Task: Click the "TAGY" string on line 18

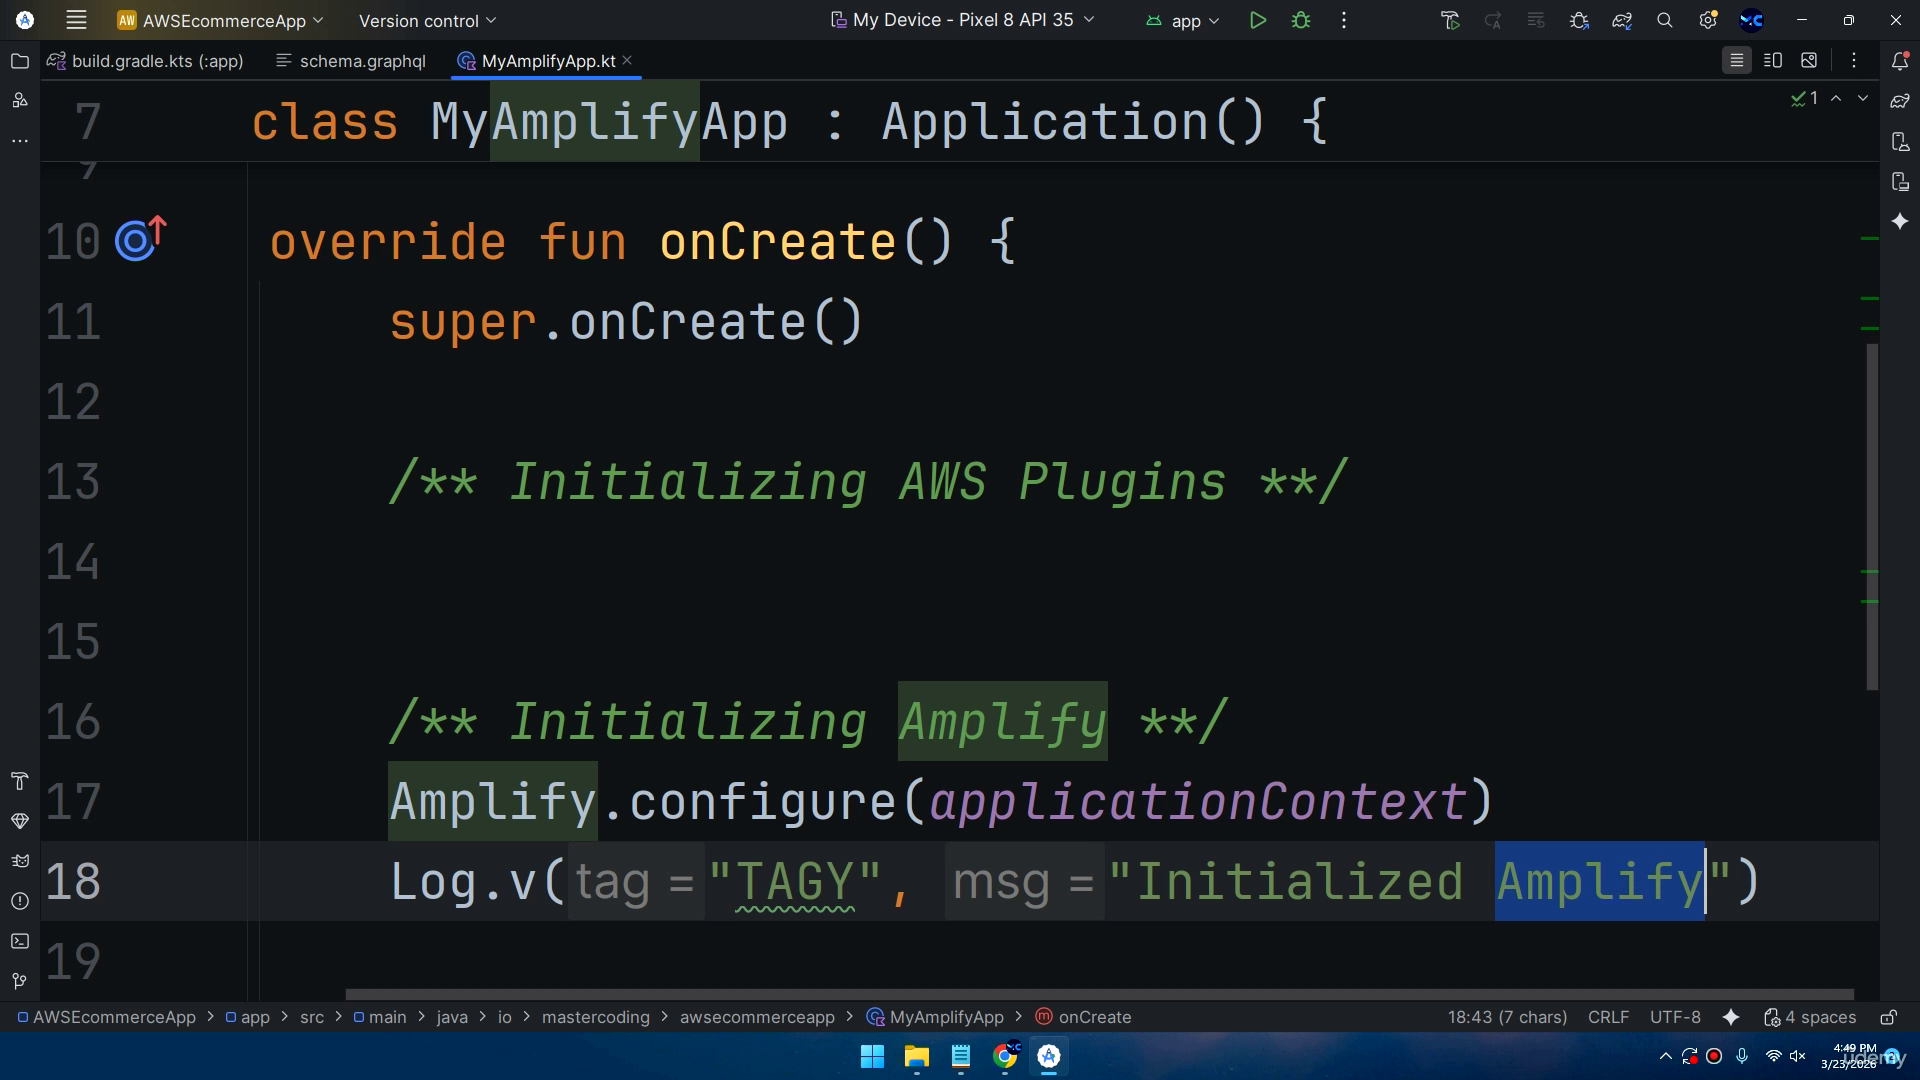Action: (795, 882)
